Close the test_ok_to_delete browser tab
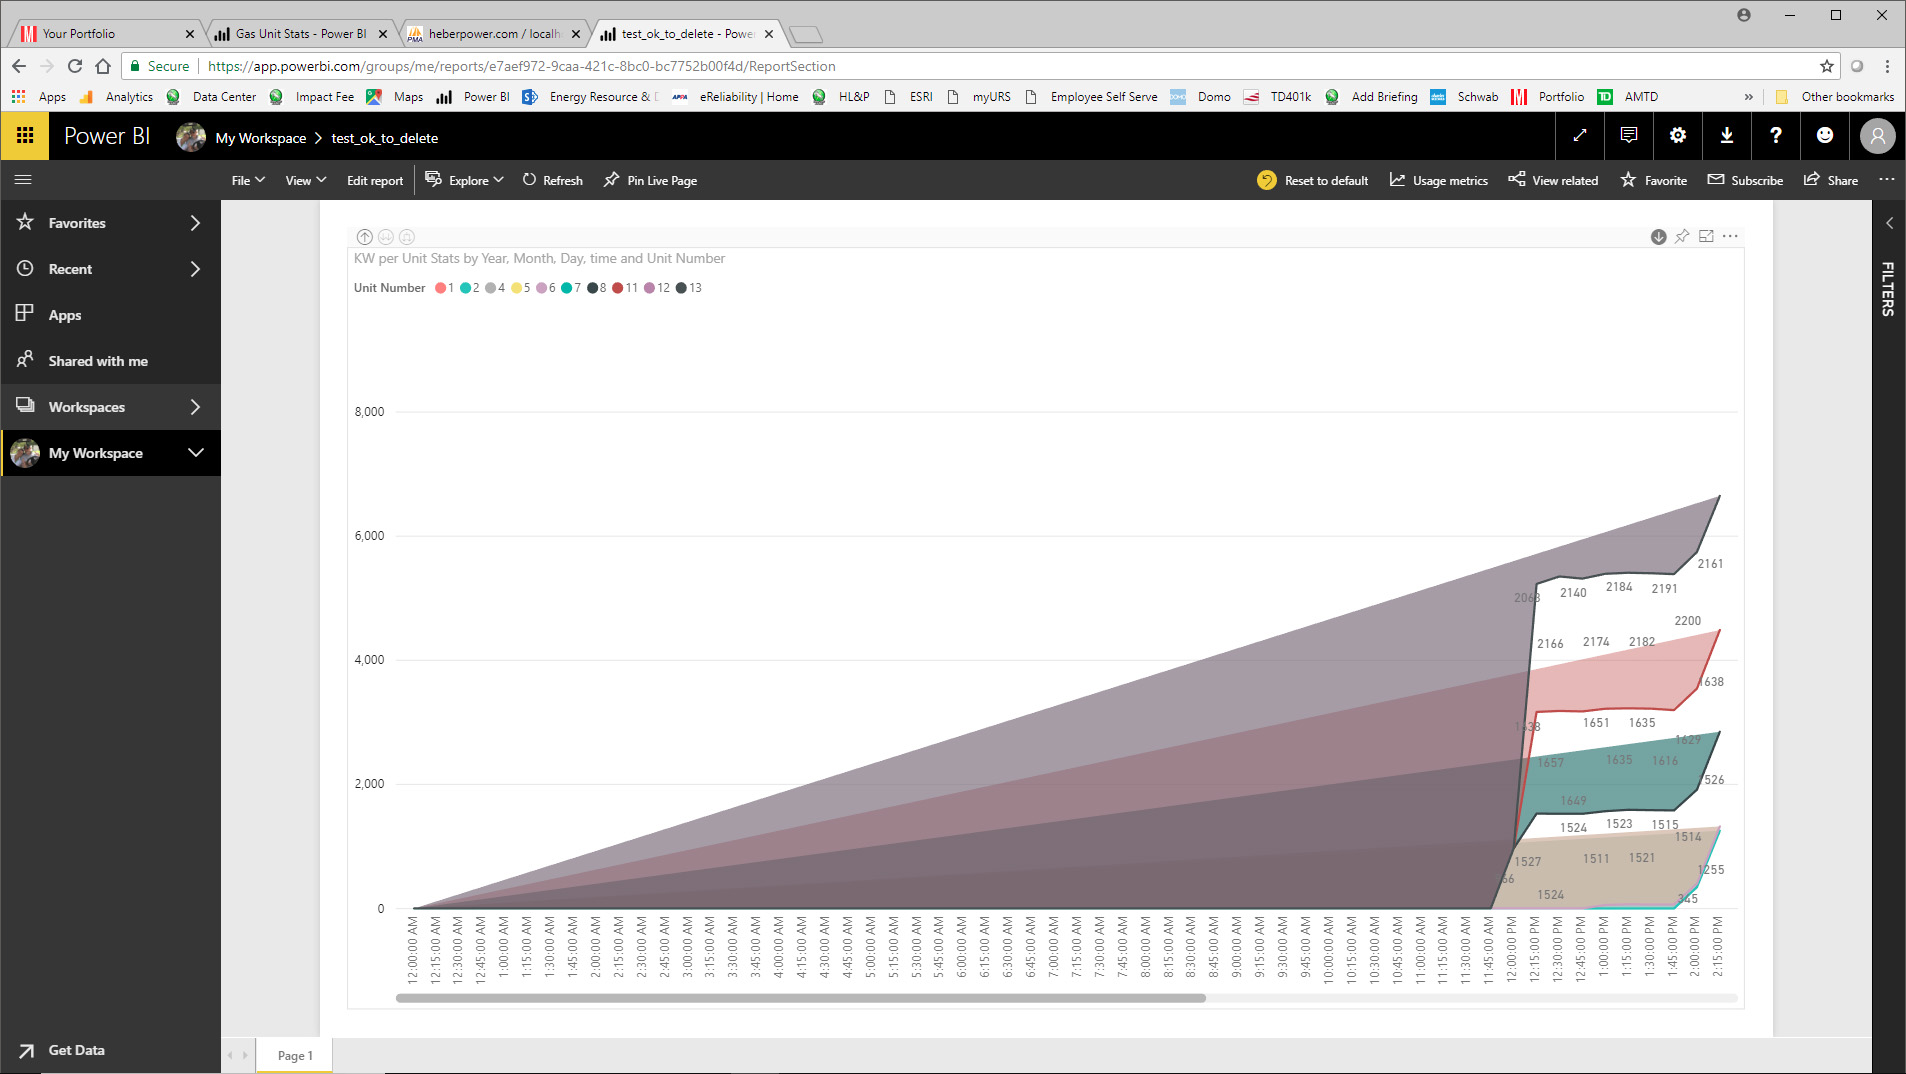Viewport: 1906px width, 1074px height. (769, 34)
